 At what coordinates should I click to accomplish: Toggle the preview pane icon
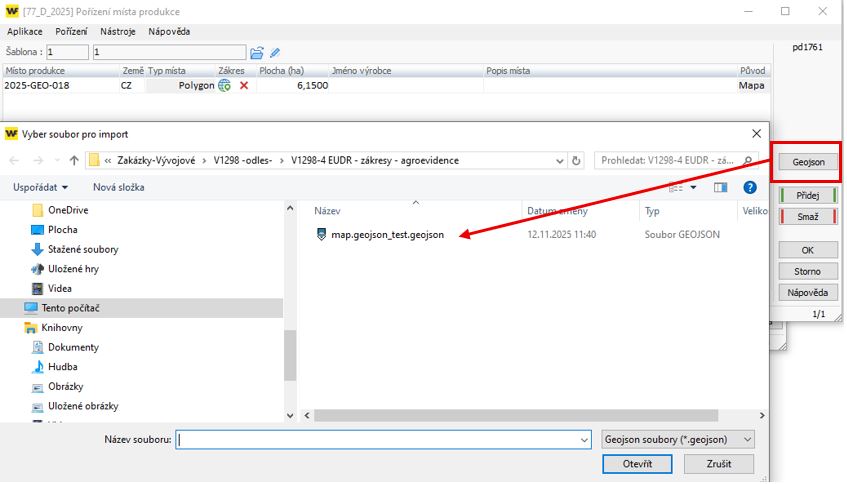point(720,187)
